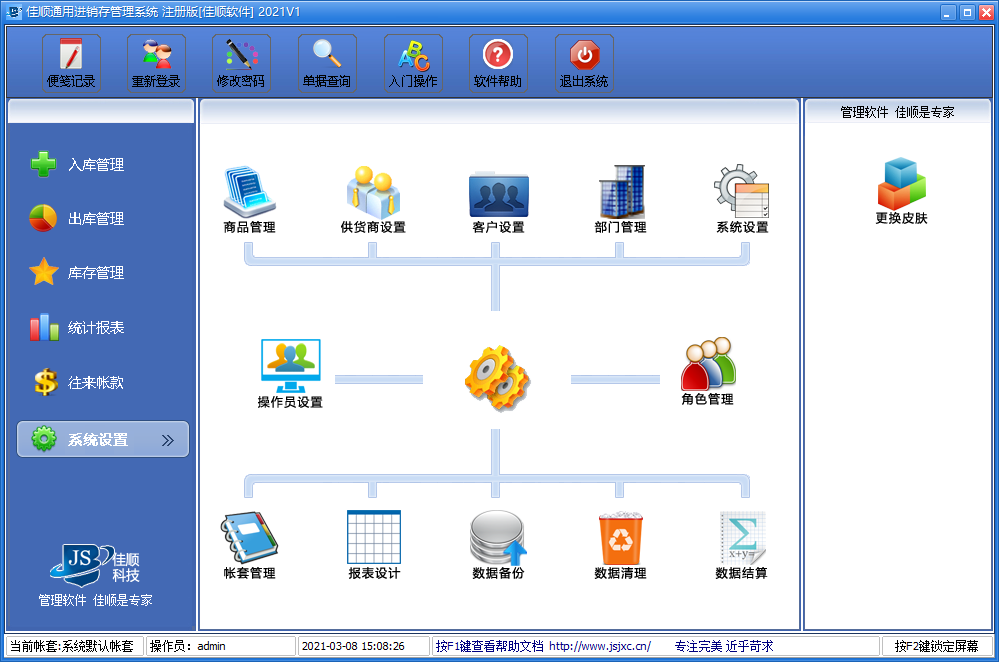
Task: Click 操作员: admin status field
Action: coord(220,646)
